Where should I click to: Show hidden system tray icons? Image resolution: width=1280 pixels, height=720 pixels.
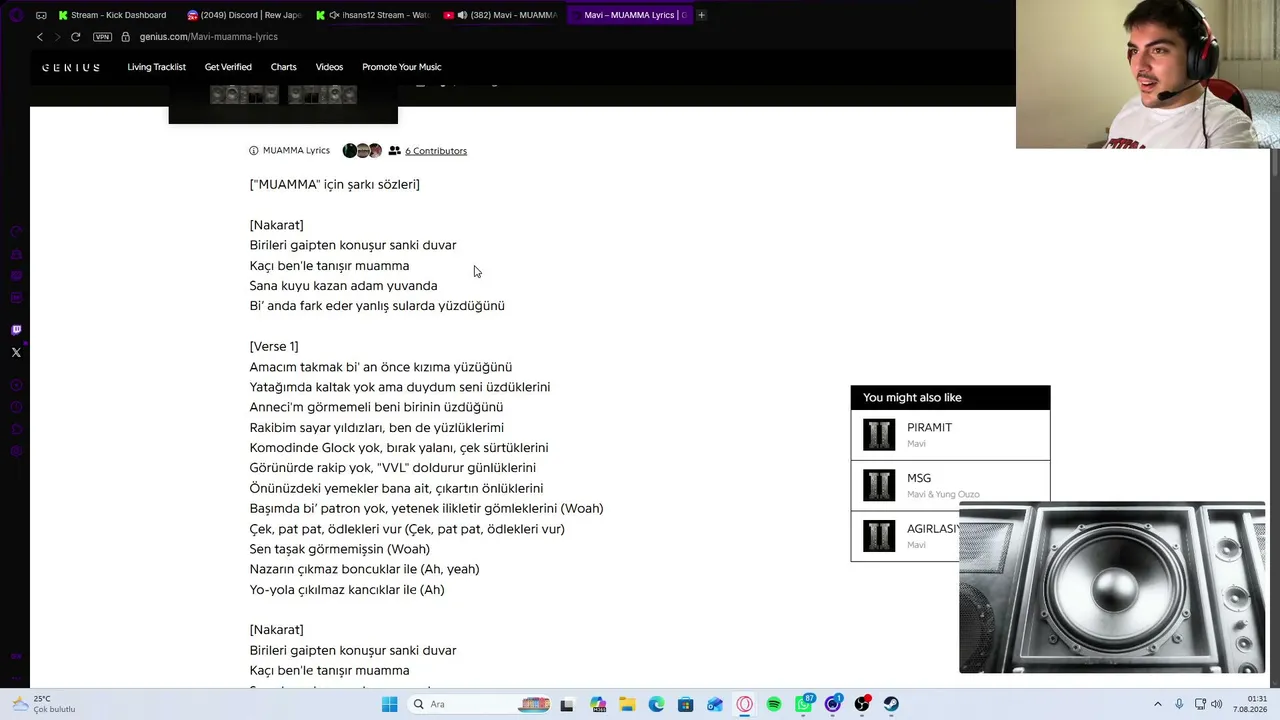(x=1158, y=704)
